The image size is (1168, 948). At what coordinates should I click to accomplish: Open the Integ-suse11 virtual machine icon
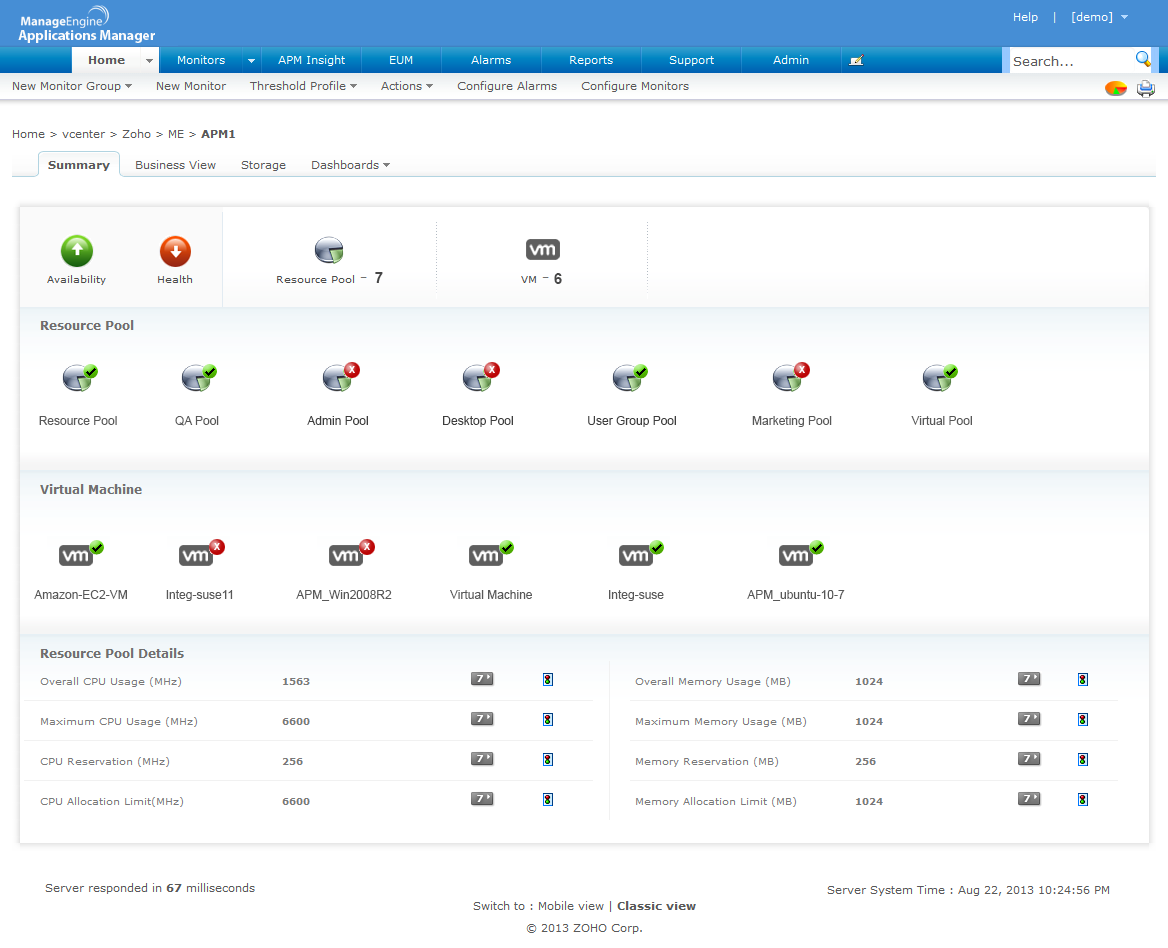point(201,553)
